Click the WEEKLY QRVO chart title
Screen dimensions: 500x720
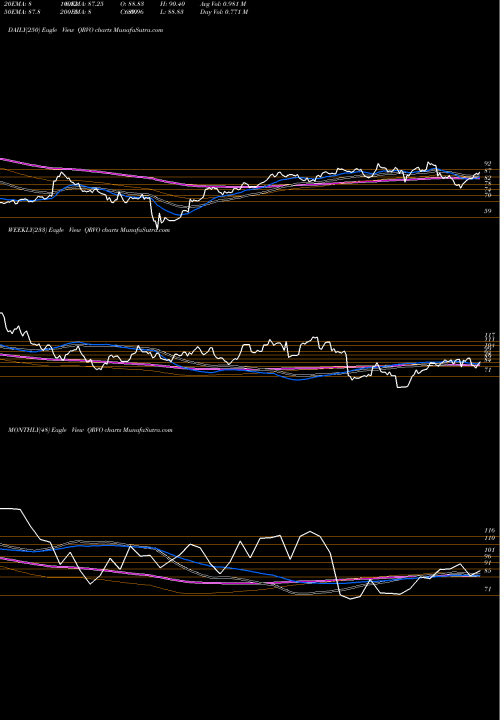click(x=89, y=230)
